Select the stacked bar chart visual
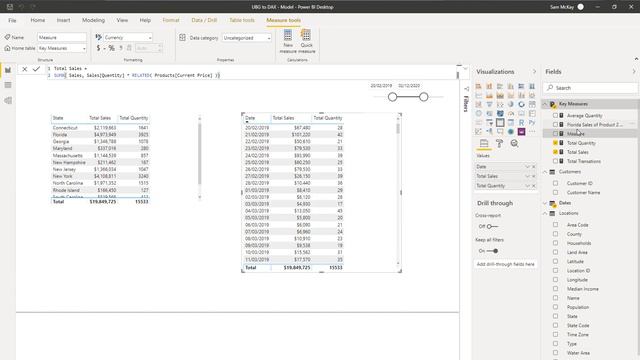640x360 pixels. point(478,86)
